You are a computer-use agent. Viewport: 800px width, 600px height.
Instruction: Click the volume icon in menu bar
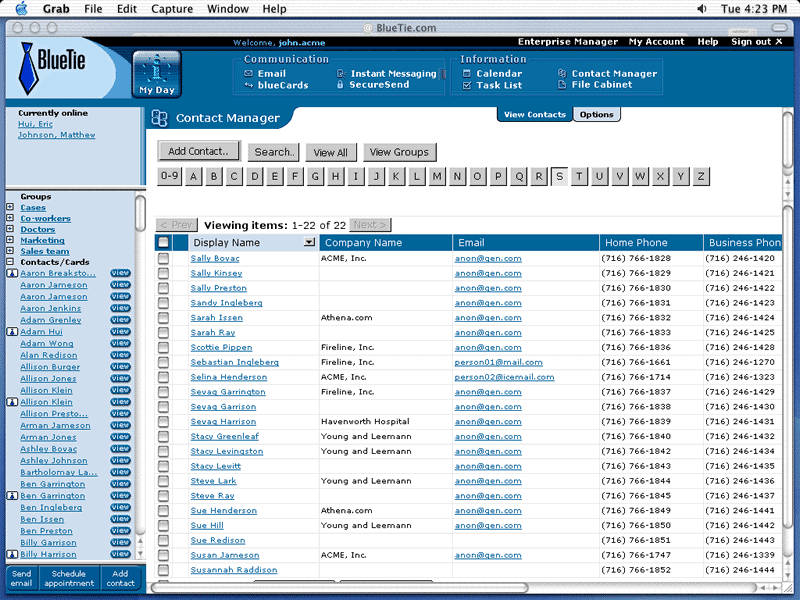[702, 9]
